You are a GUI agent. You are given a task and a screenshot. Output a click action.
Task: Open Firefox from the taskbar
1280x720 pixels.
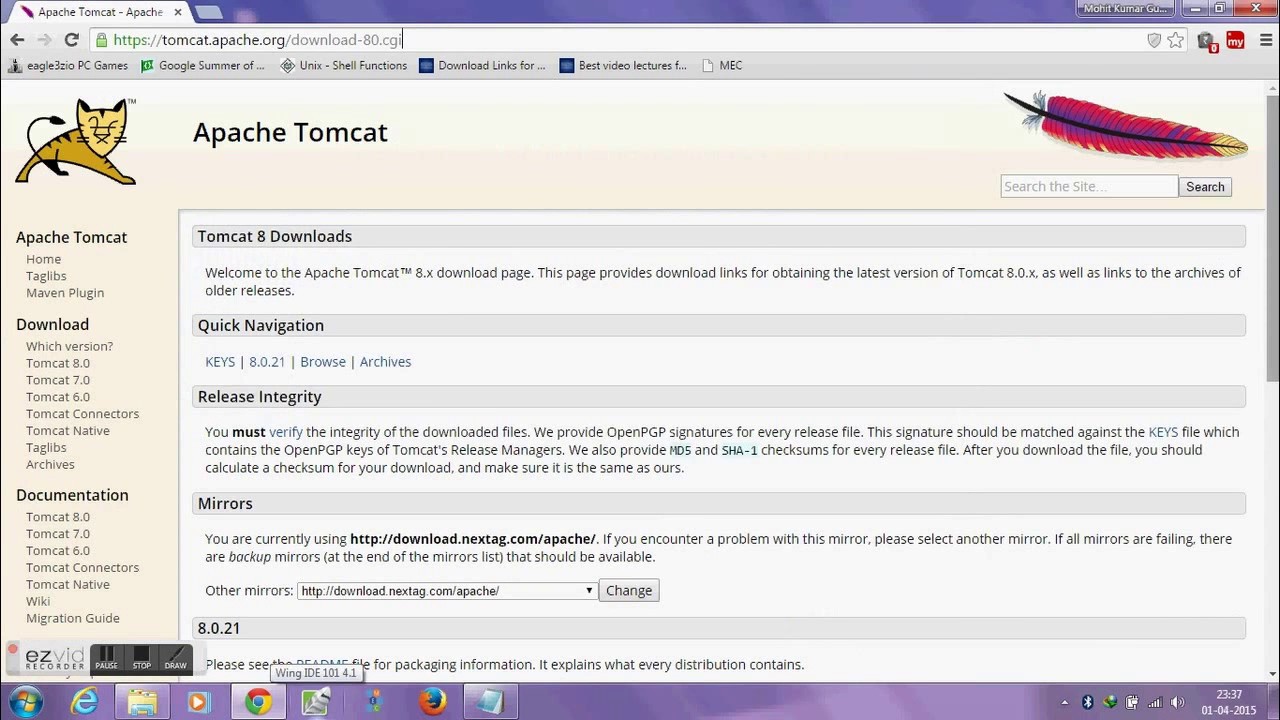[432, 702]
